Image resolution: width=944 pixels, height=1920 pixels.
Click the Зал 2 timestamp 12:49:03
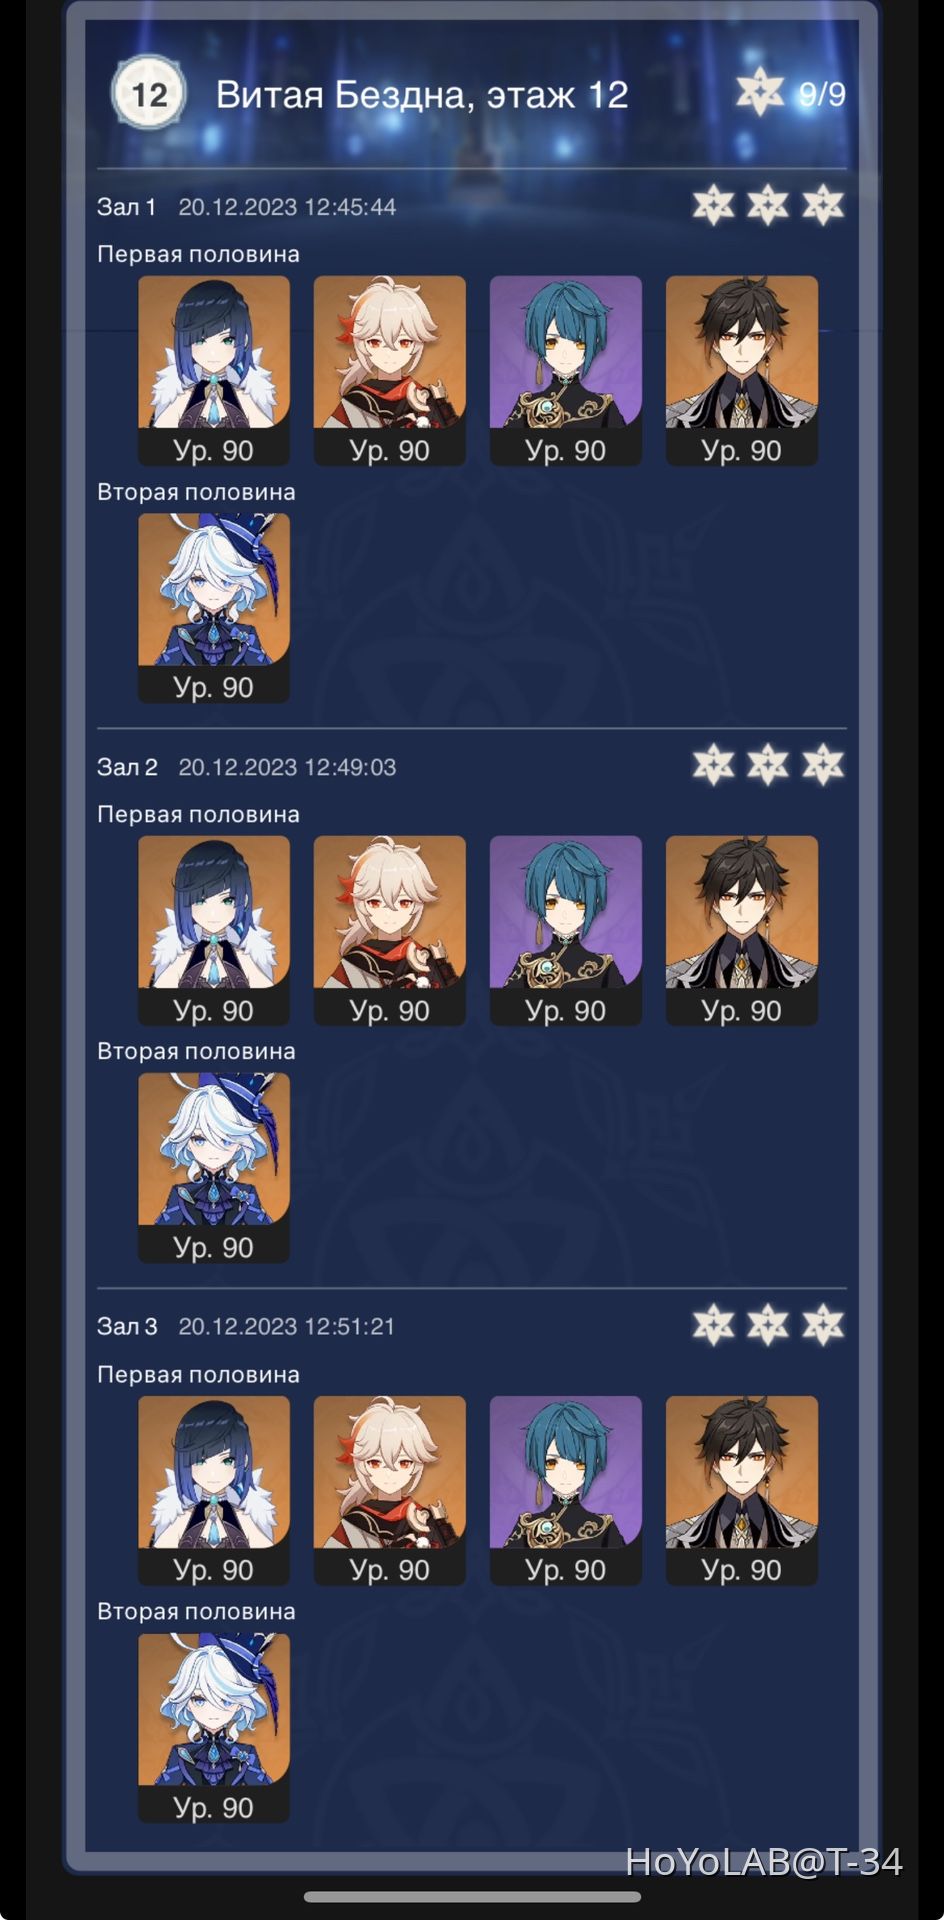287,767
